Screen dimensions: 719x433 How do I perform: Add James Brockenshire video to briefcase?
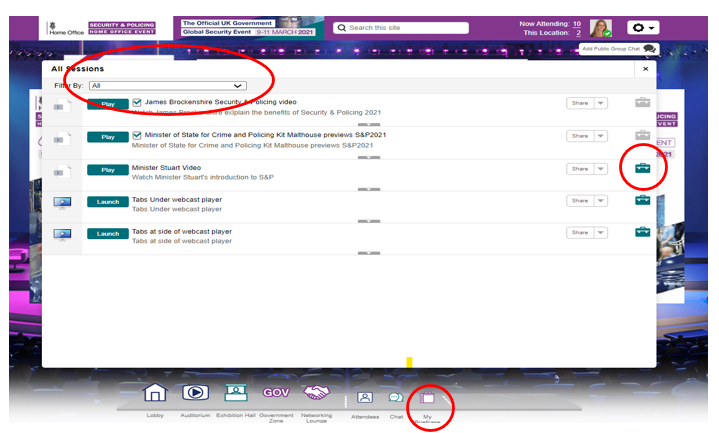[642, 102]
